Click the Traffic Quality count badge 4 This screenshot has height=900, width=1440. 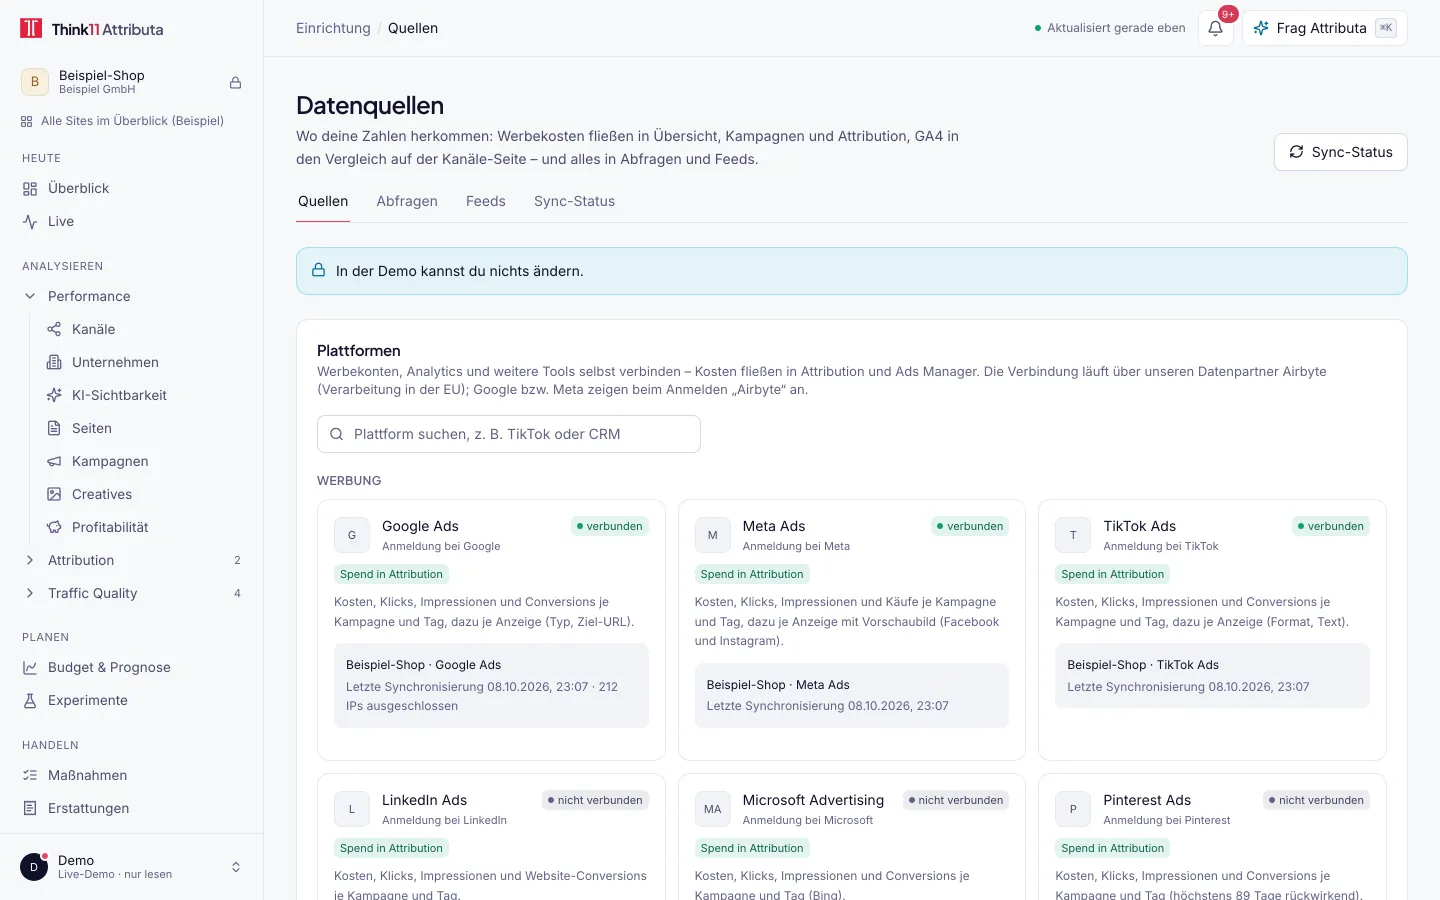[x=237, y=593]
